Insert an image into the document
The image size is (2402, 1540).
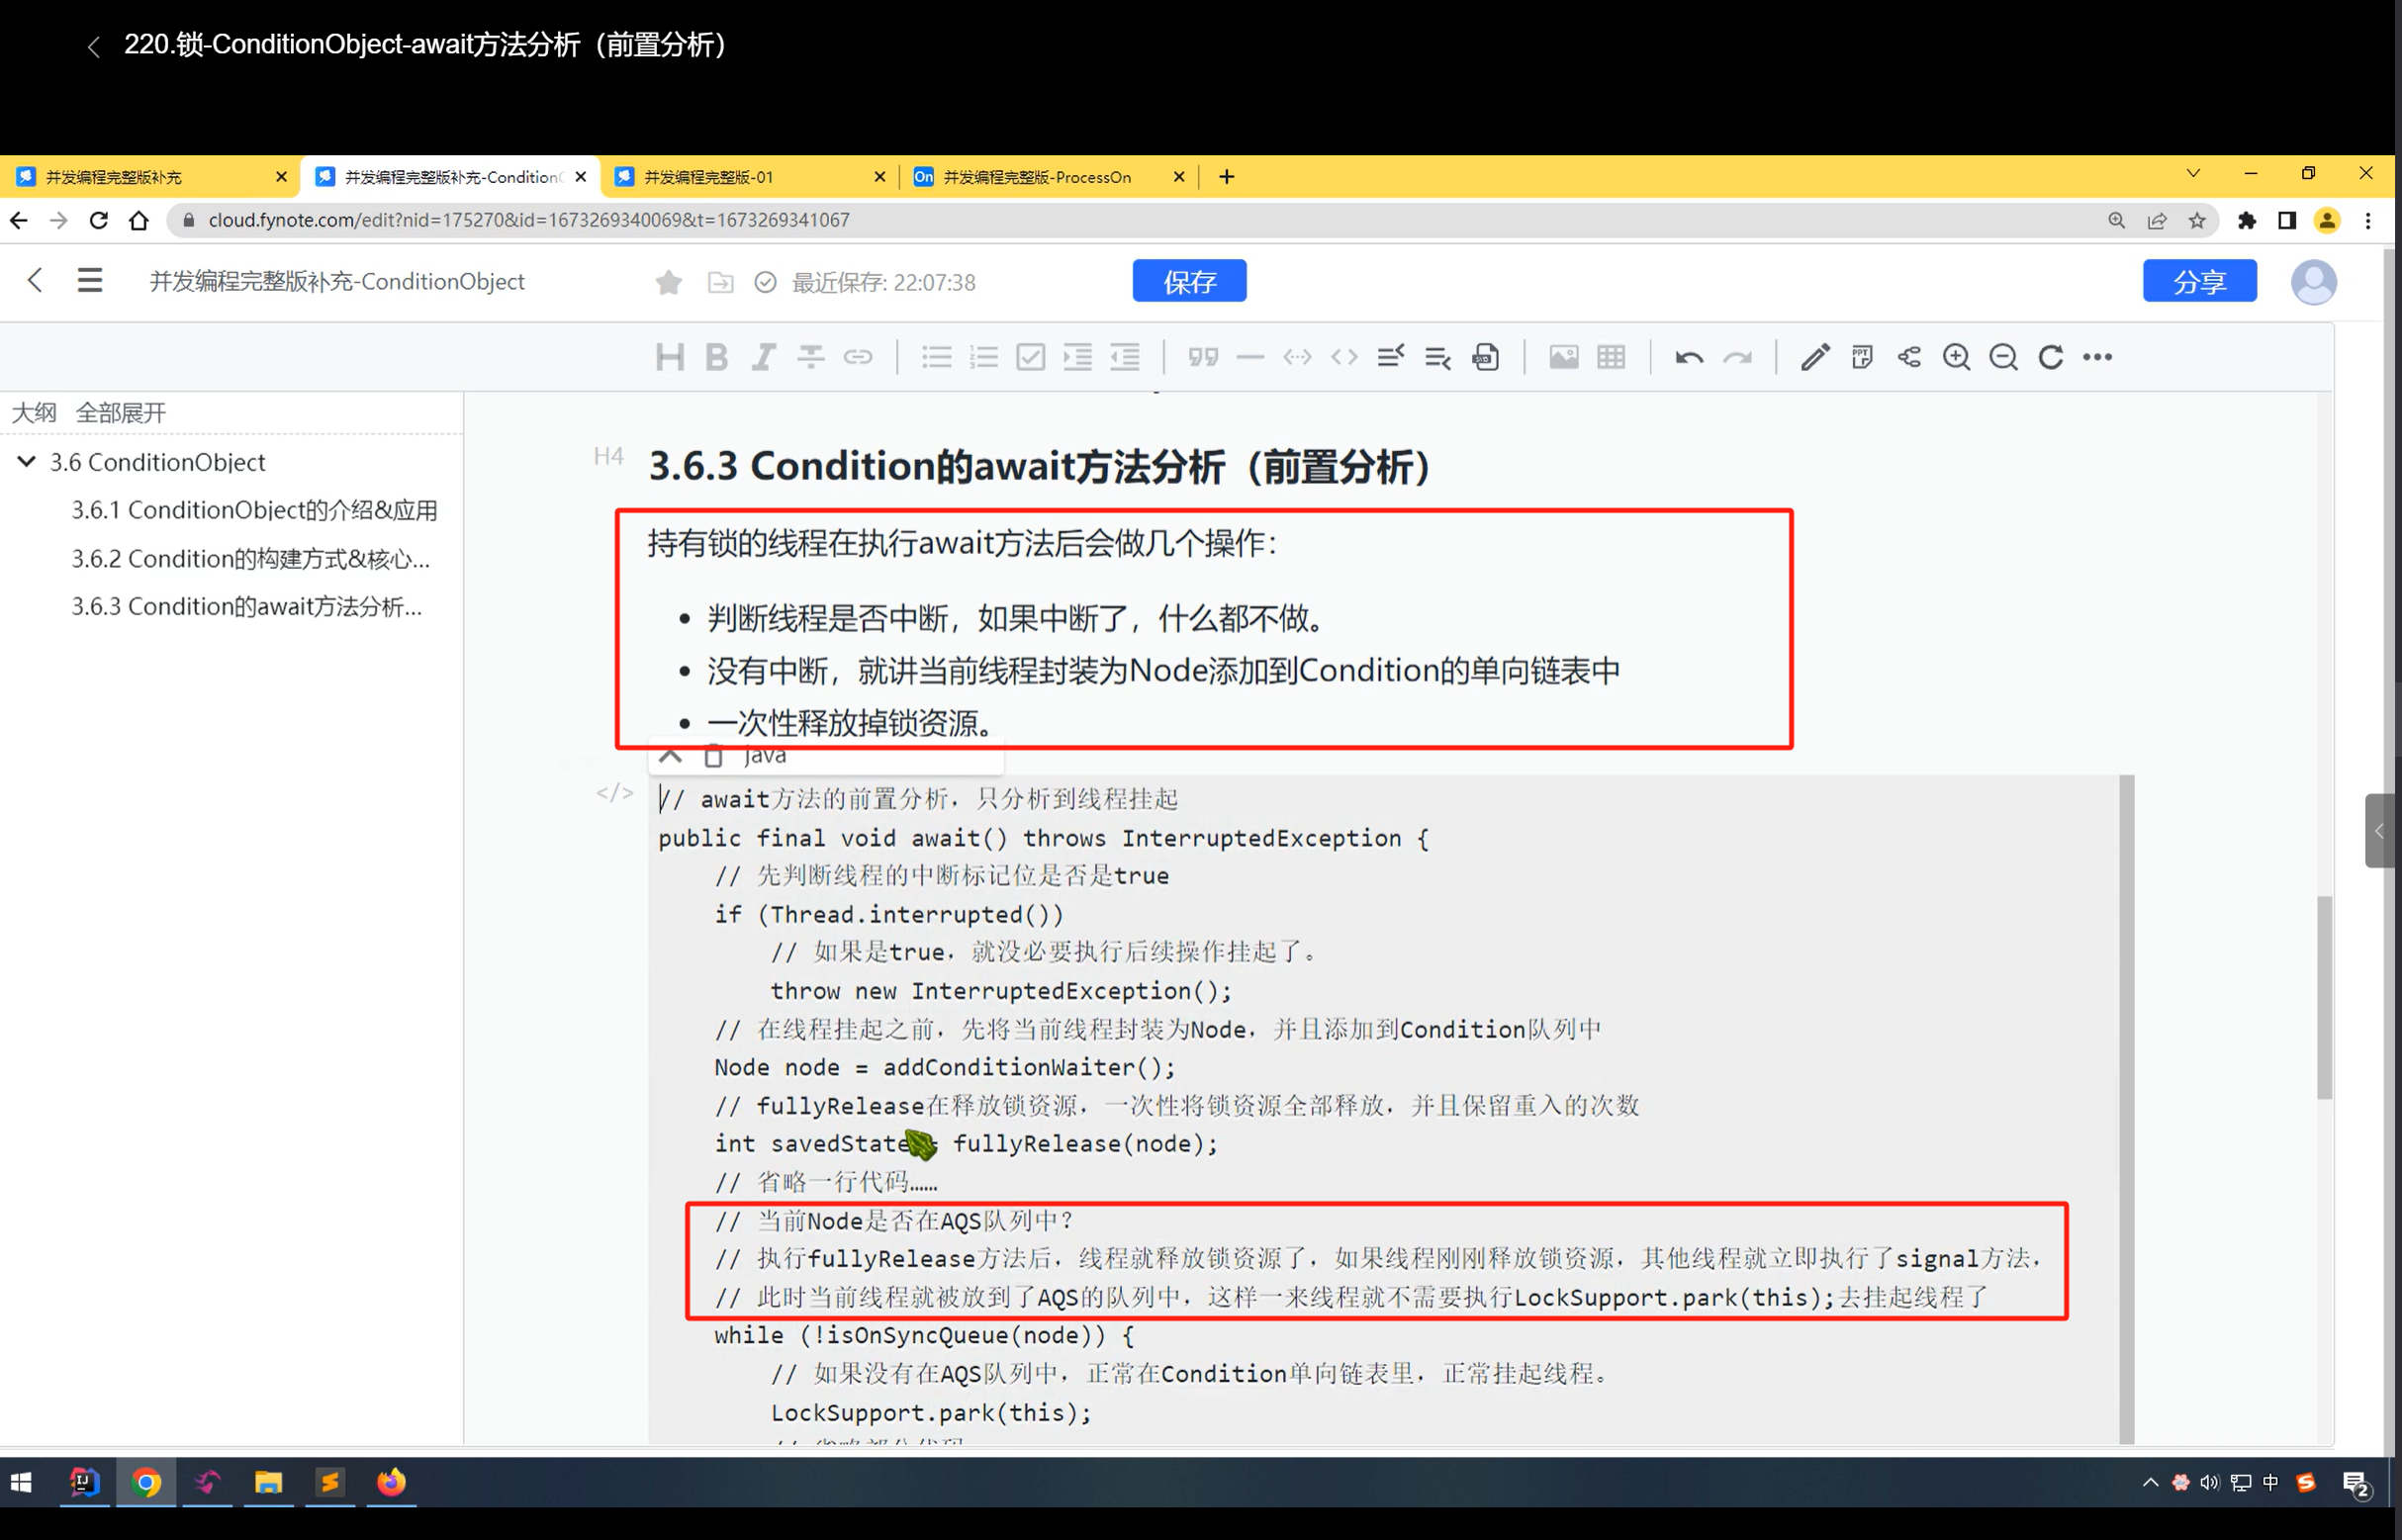click(1563, 357)
